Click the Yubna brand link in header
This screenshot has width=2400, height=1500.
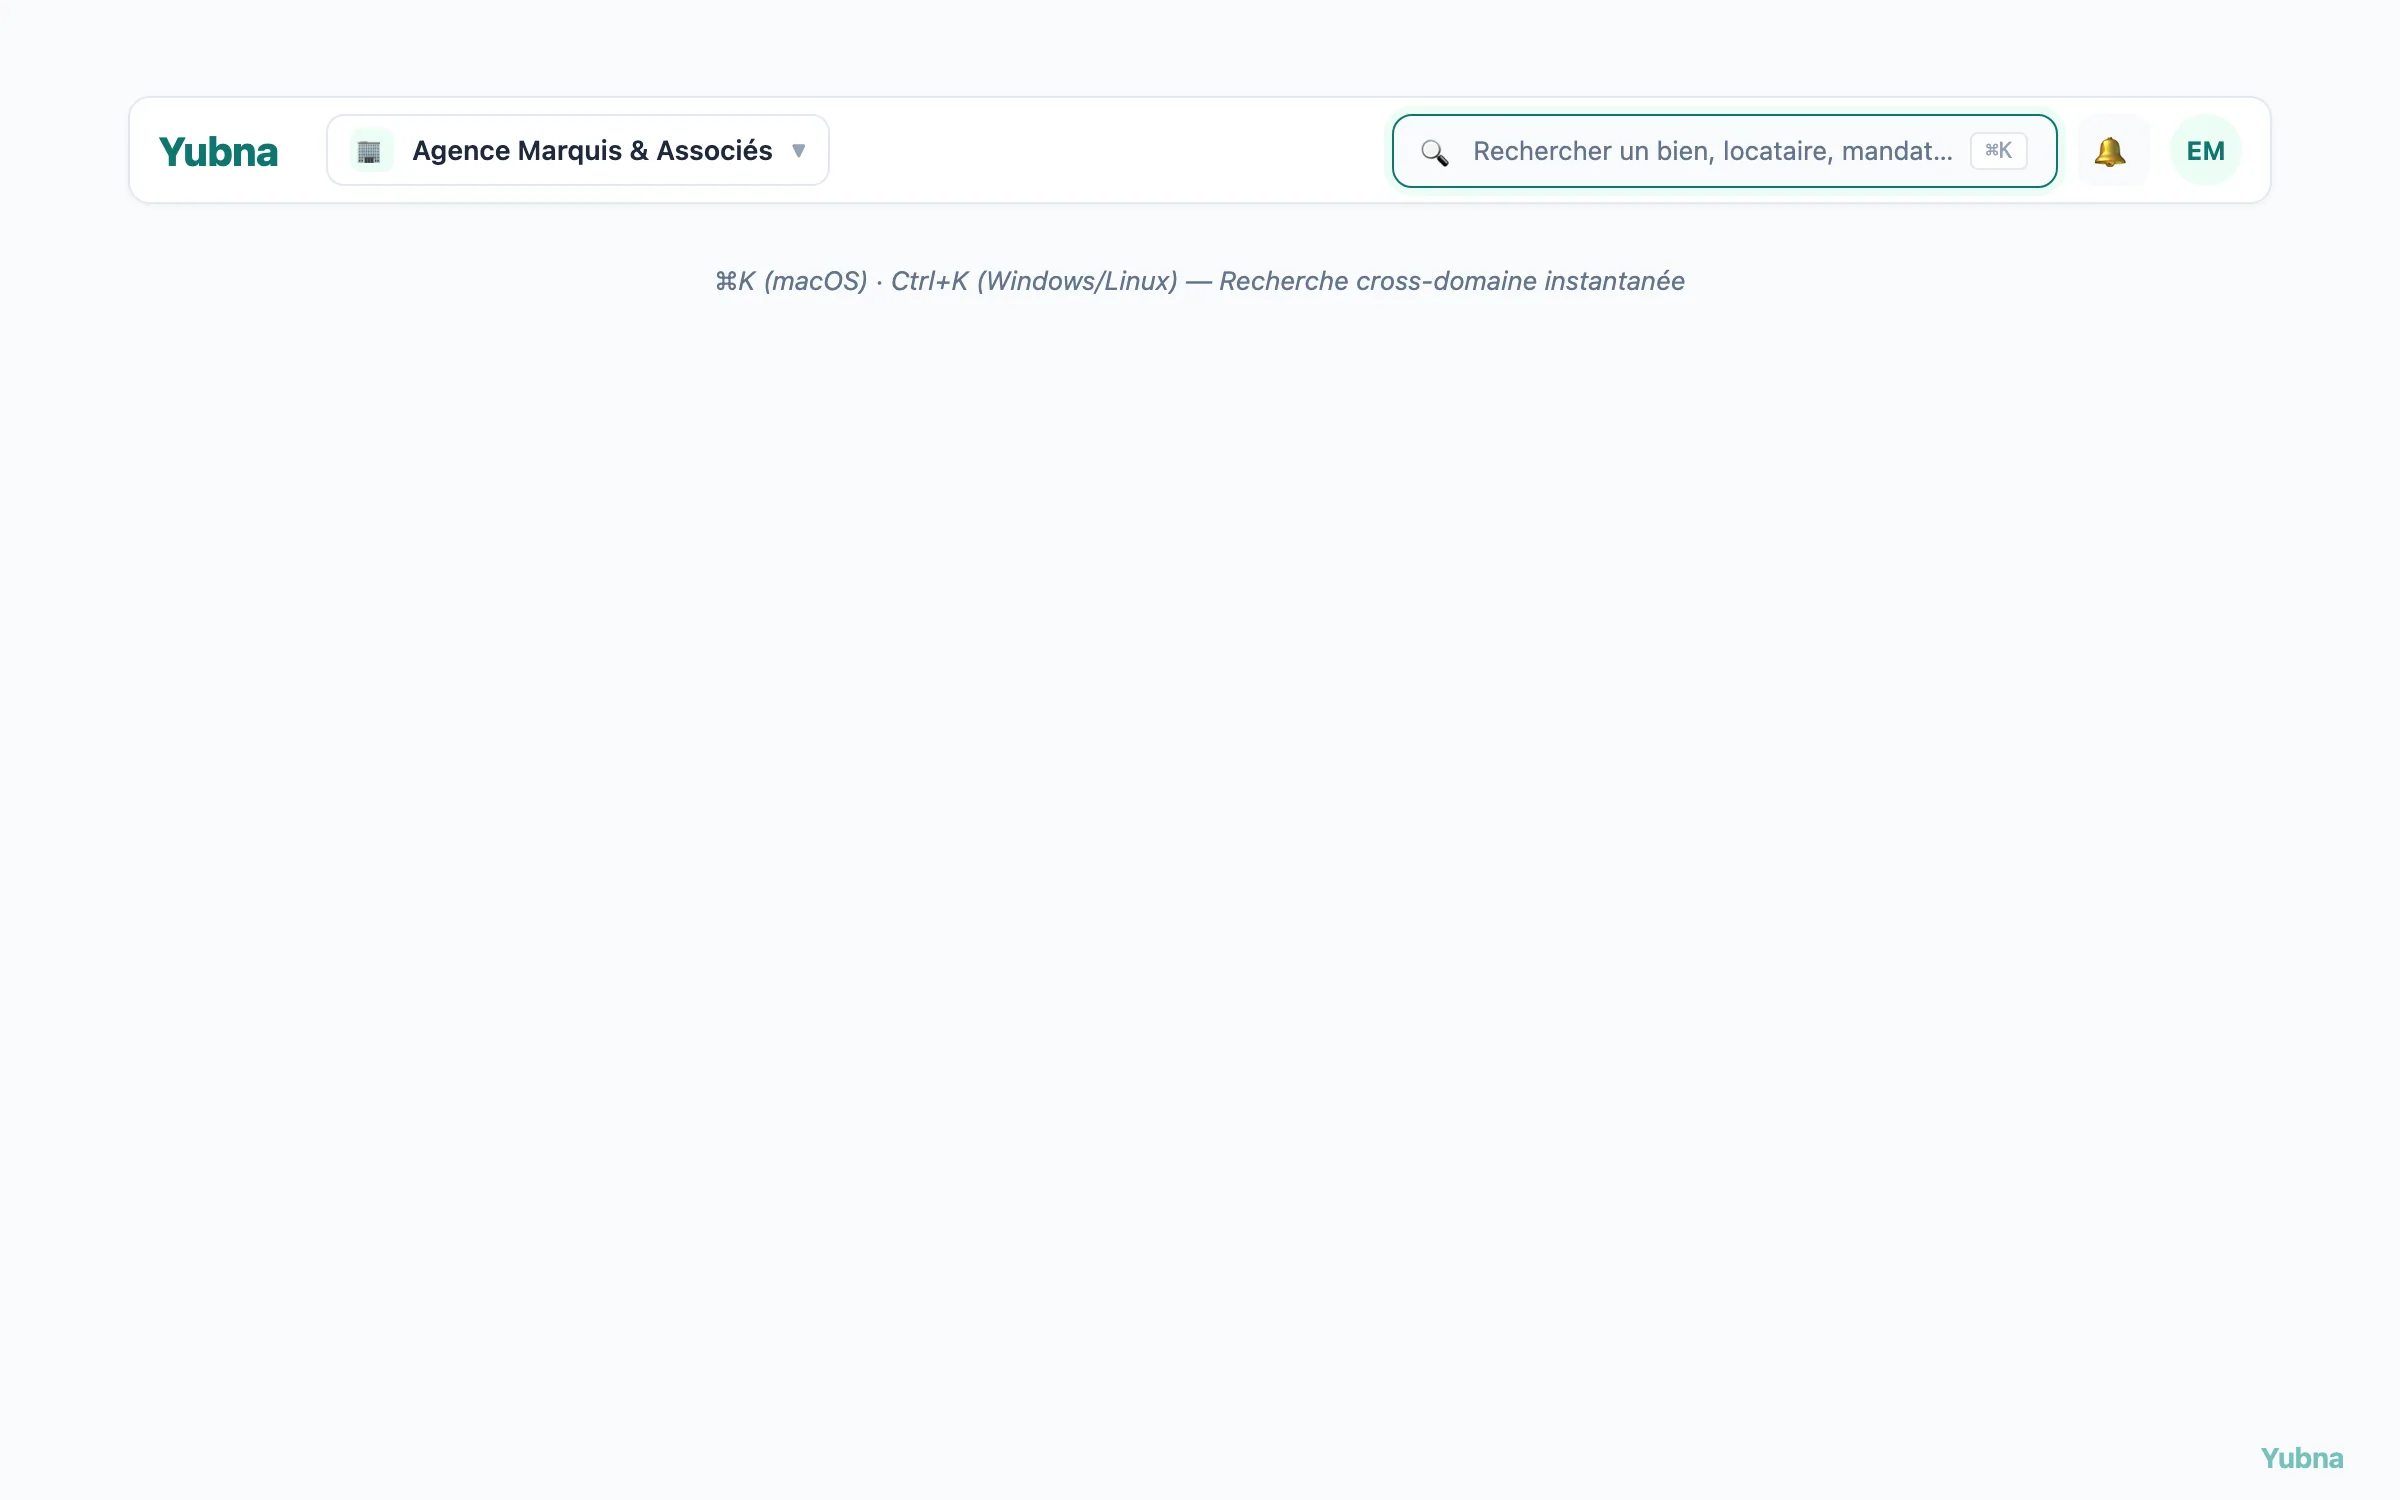[x=218, y=152]
